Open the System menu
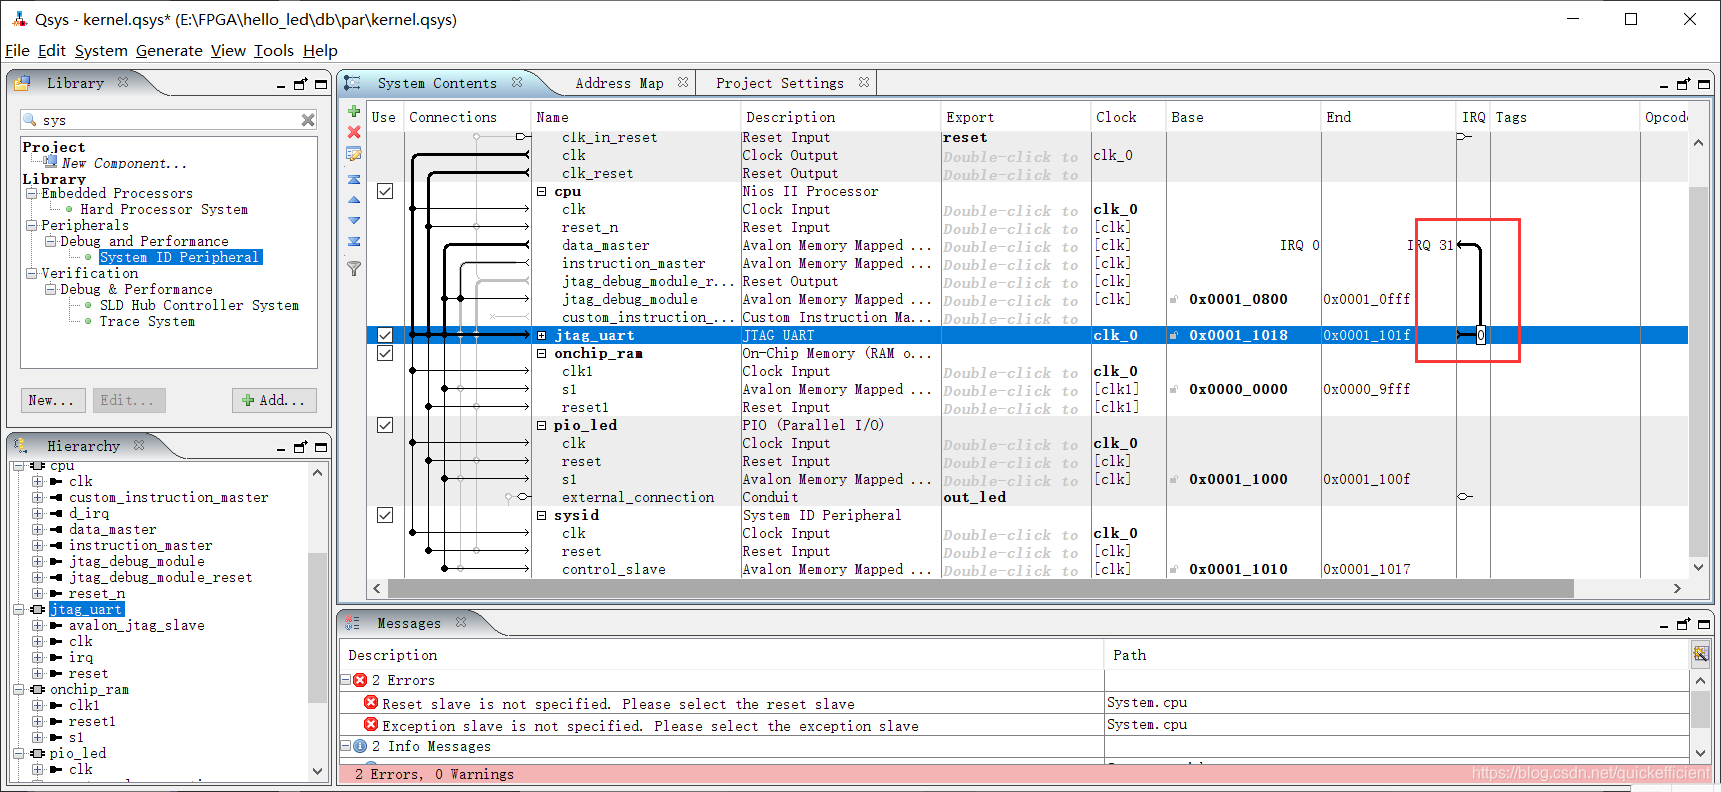 click(x=101, y=51)
